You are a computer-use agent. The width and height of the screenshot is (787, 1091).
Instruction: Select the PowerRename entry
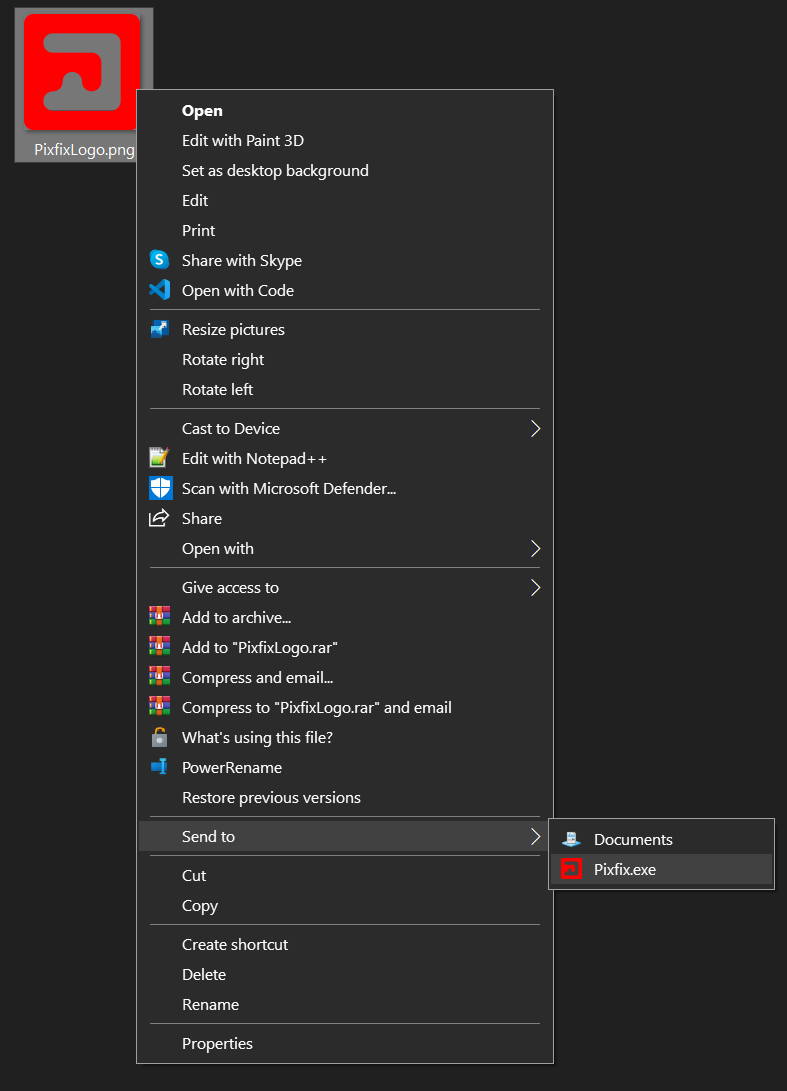tap(345, 767)
